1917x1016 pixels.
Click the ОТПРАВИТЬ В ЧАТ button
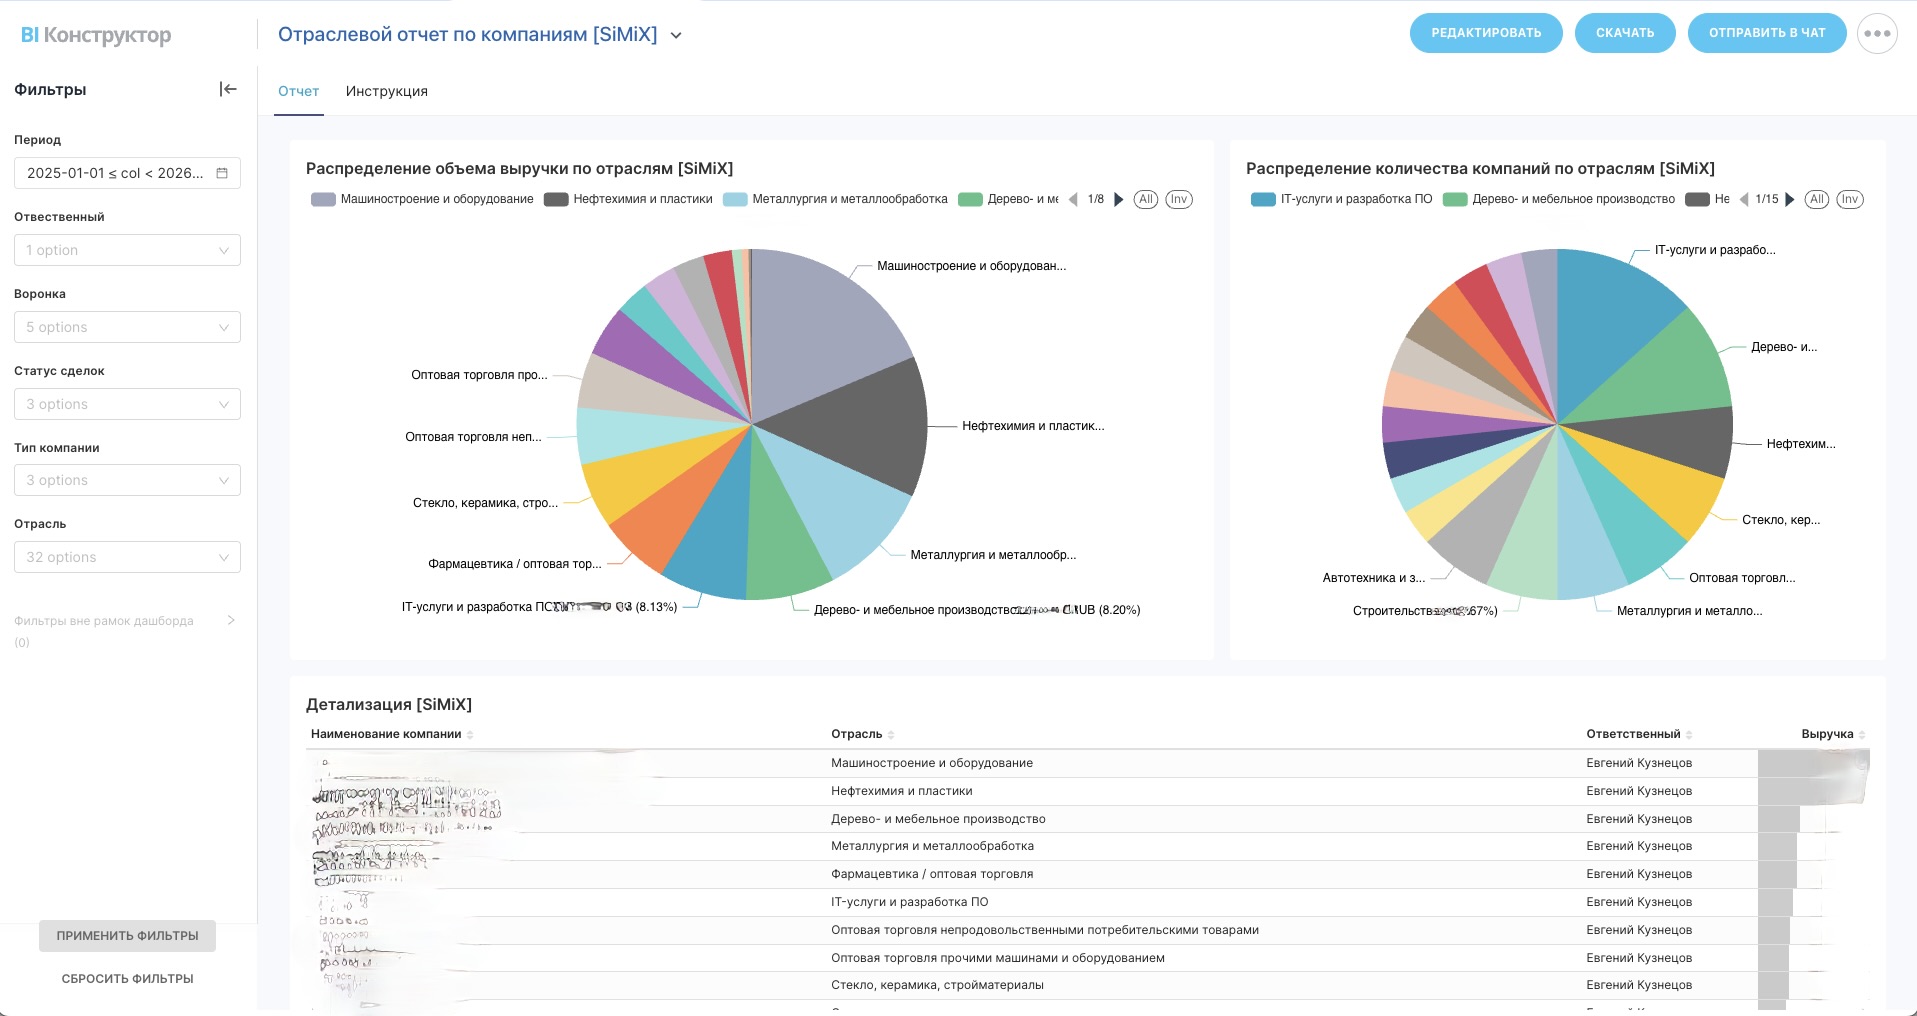click(1767, 33)
